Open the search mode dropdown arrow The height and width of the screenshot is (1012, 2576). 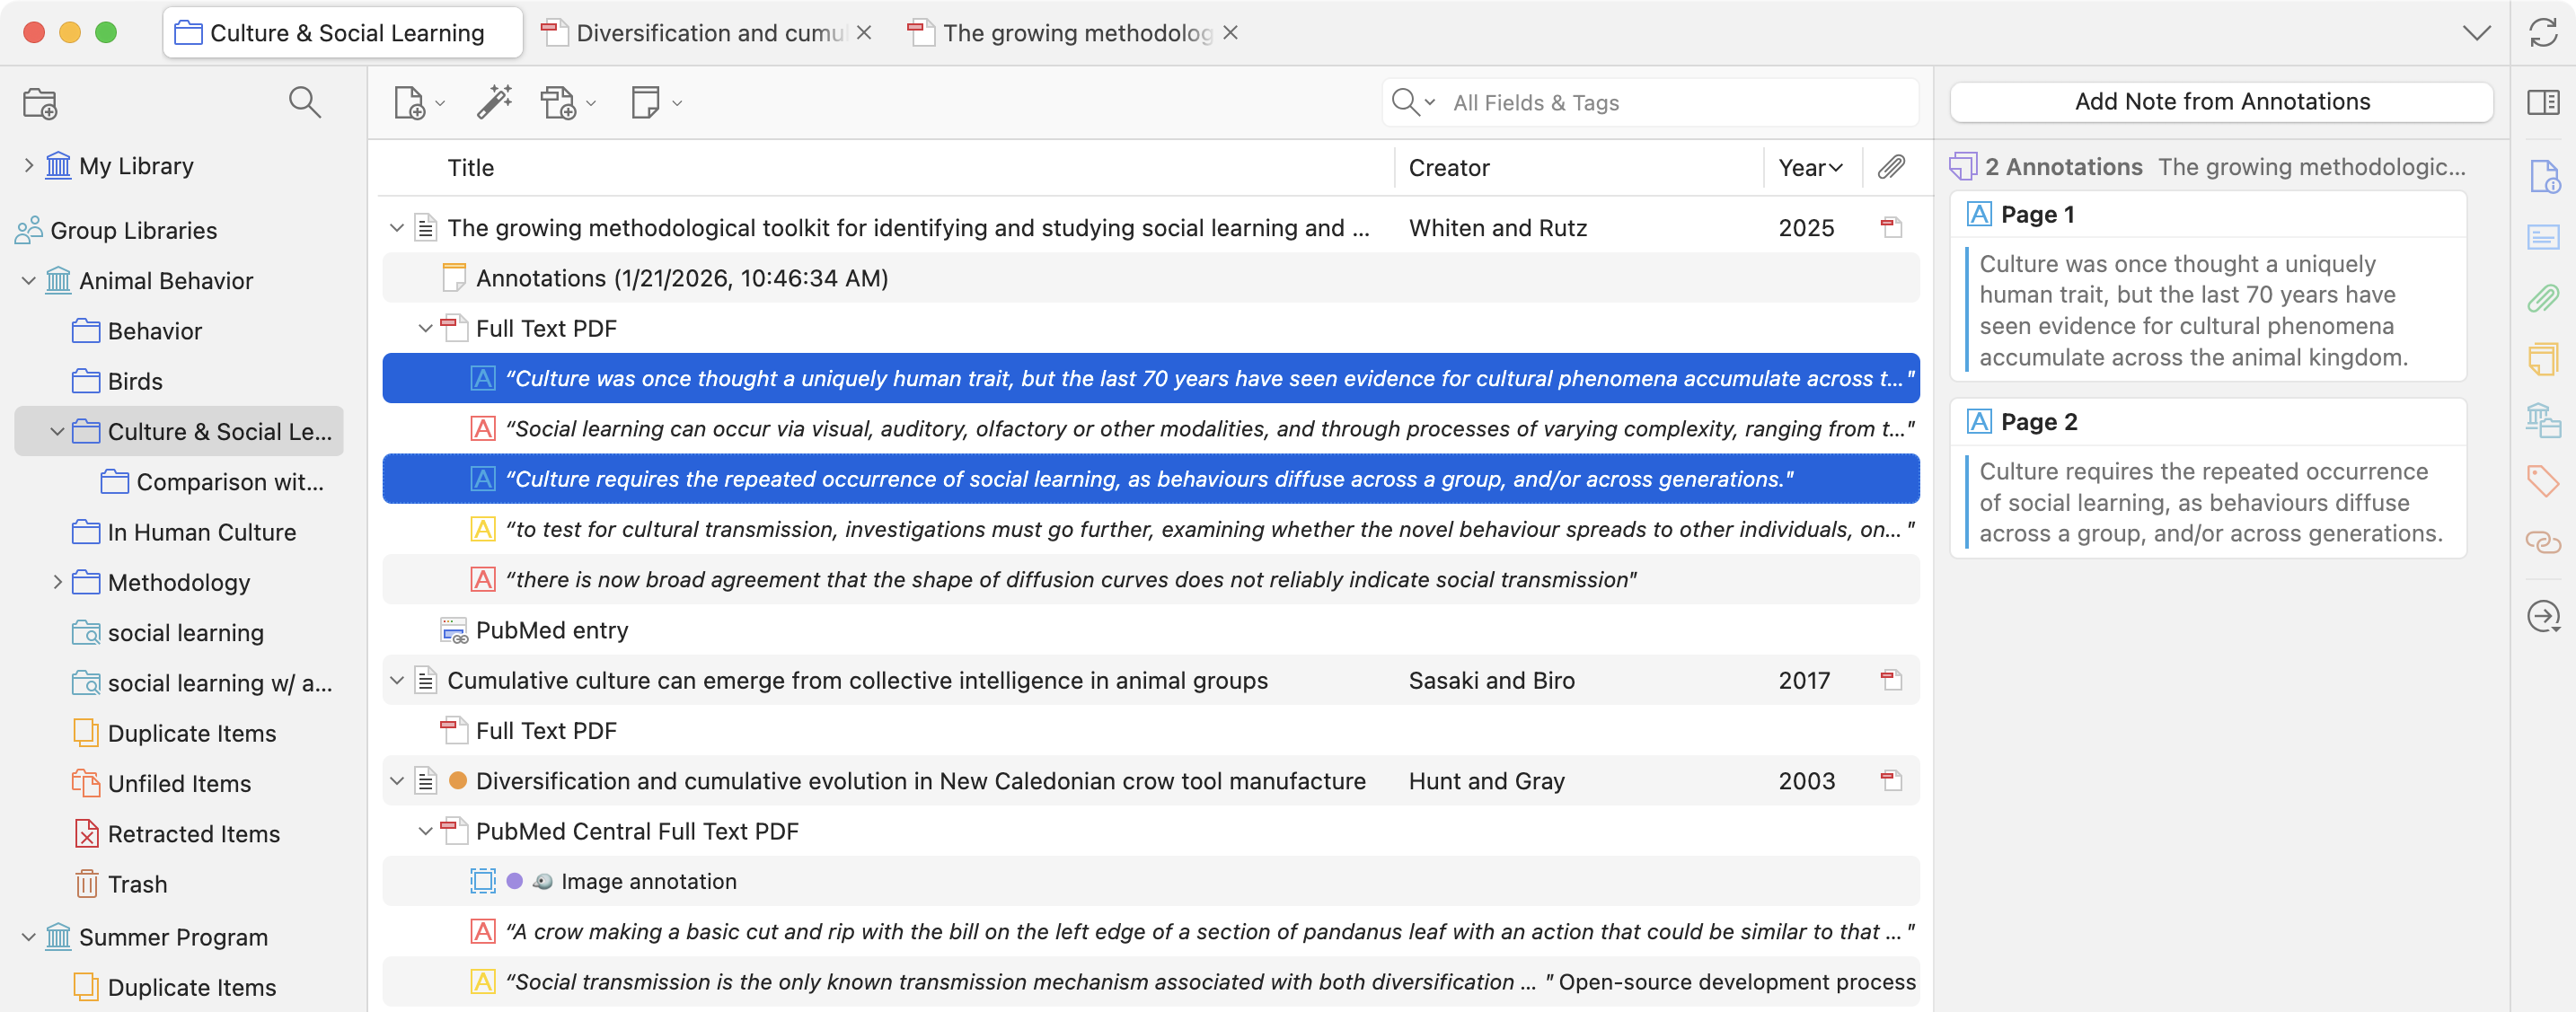(1430, 102)
